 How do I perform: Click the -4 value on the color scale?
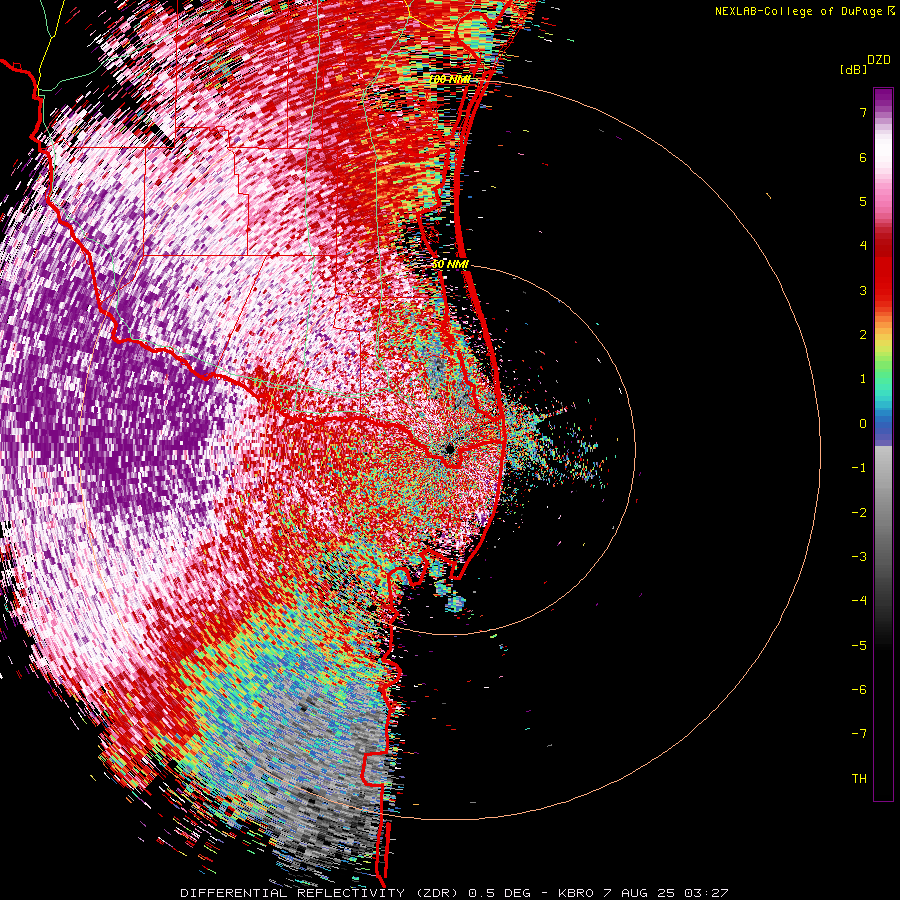[x=859, y=601]
